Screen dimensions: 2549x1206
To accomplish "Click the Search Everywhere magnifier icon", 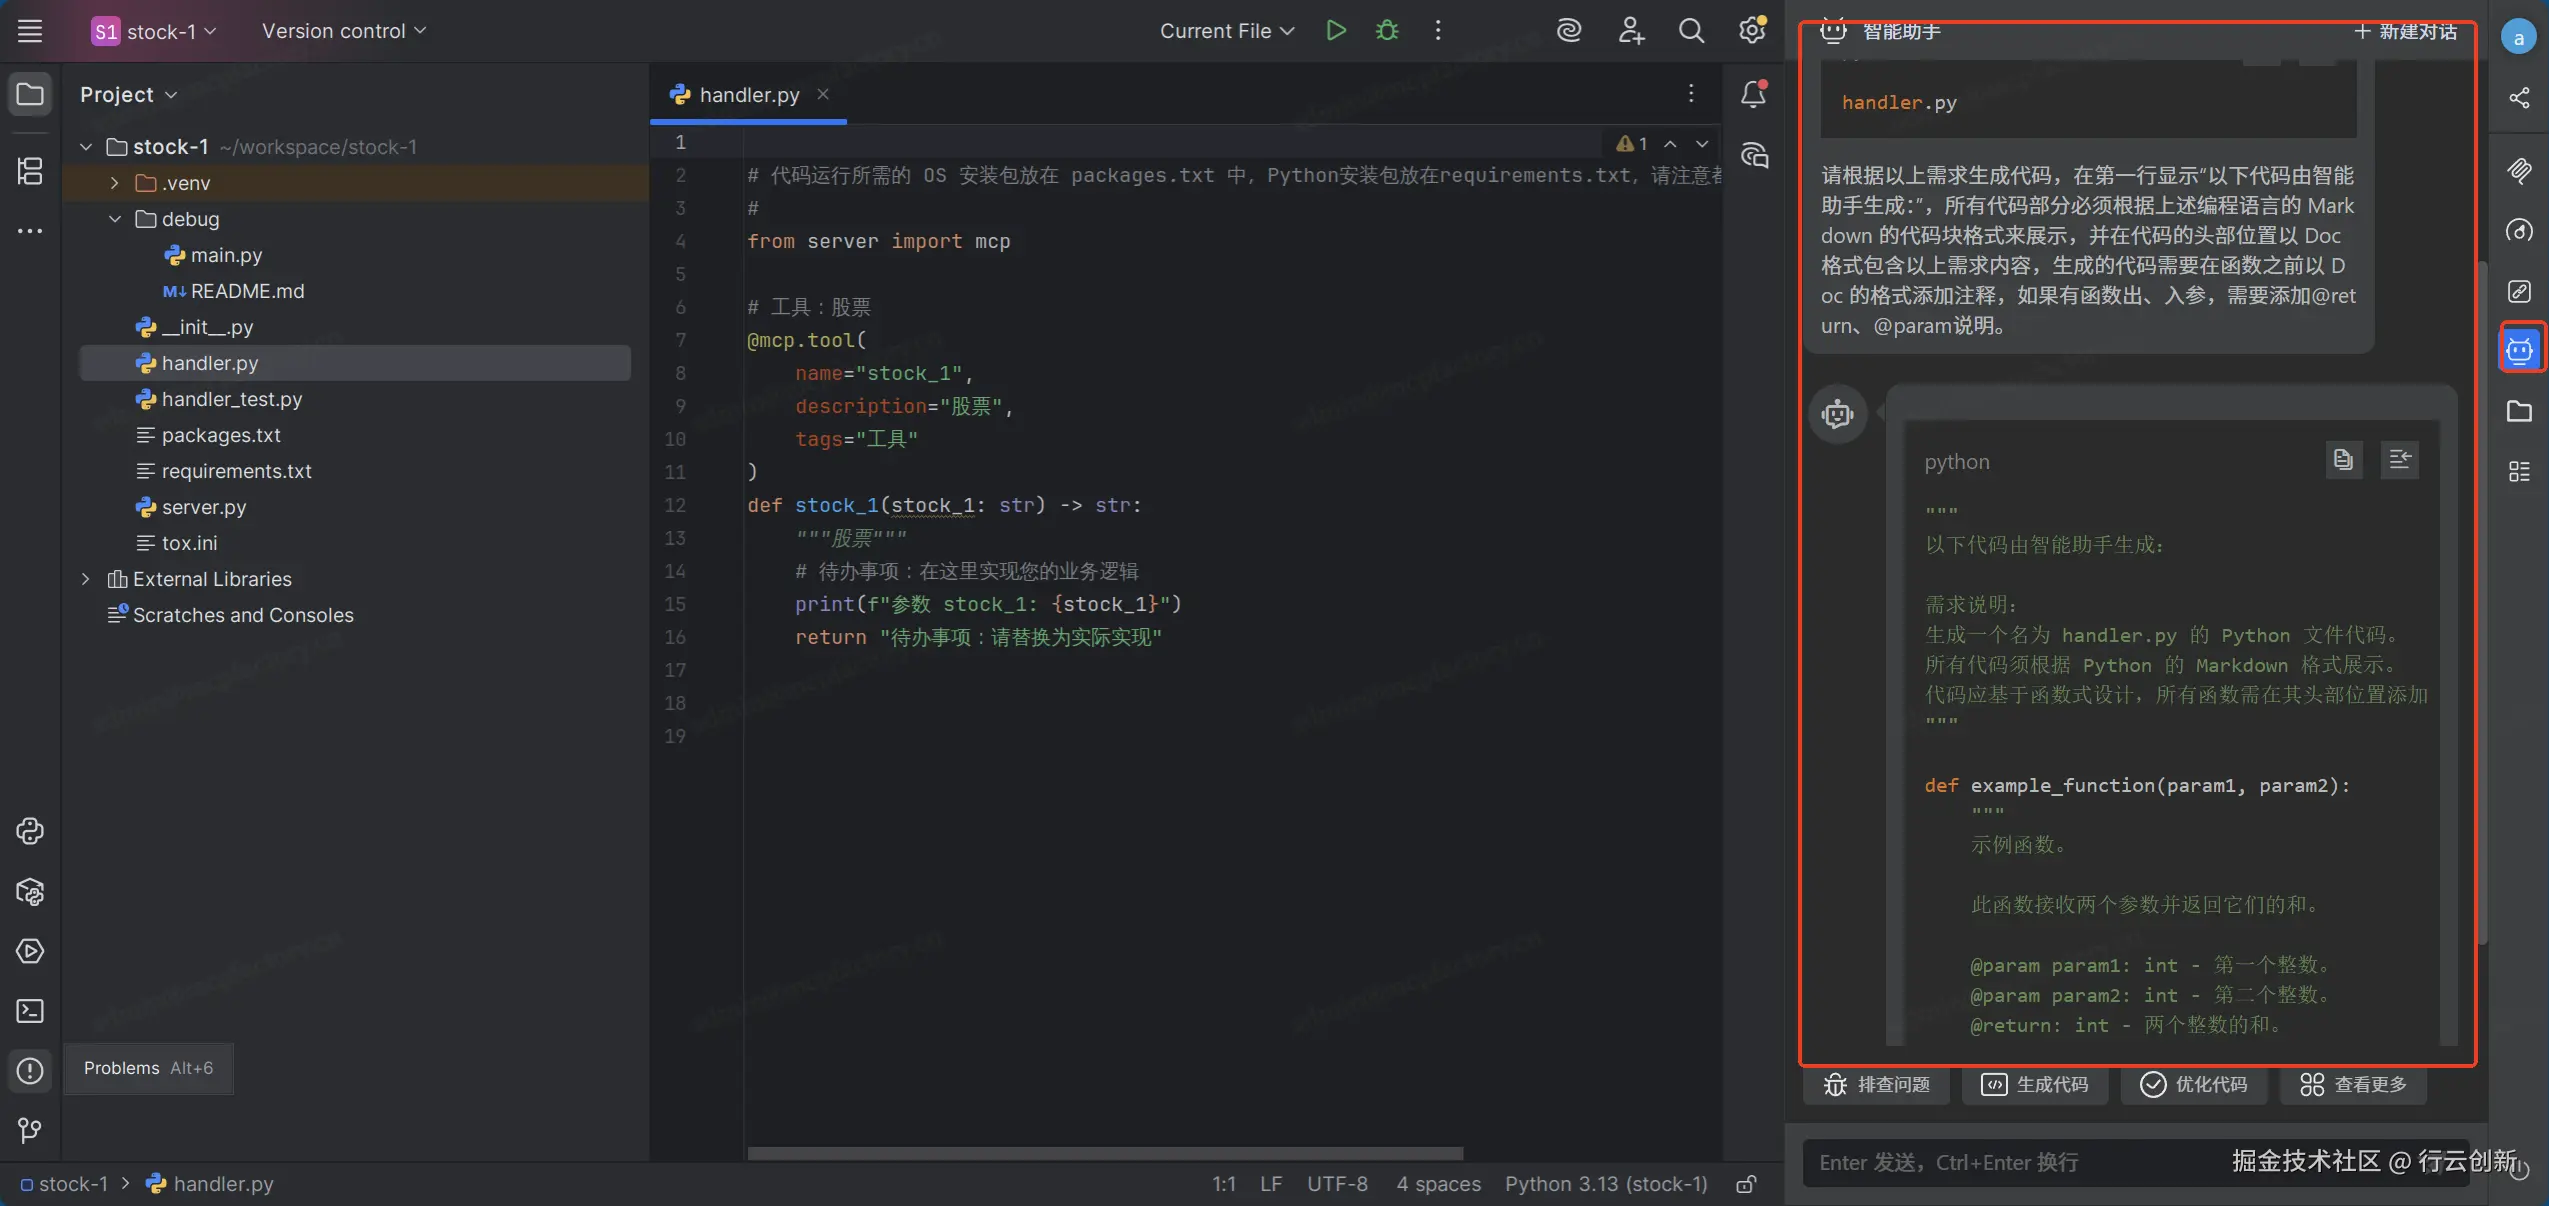I will coord(1691,30).
